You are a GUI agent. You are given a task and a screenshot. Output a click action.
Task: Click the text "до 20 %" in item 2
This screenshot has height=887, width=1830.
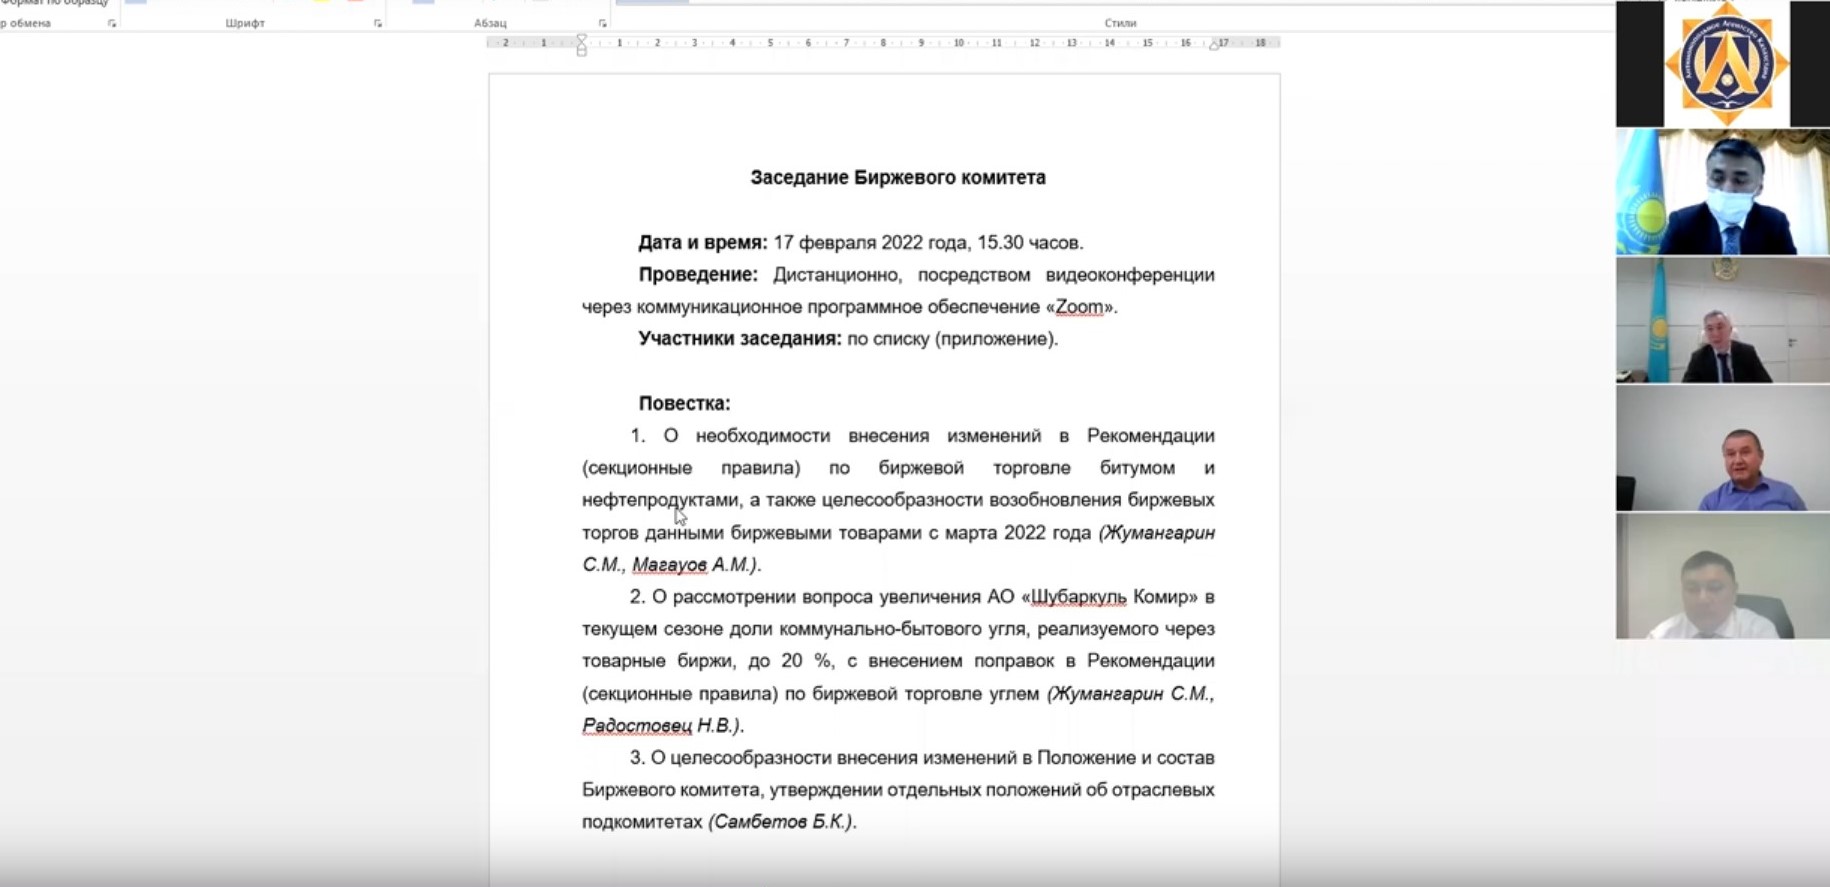coord(790,661)
